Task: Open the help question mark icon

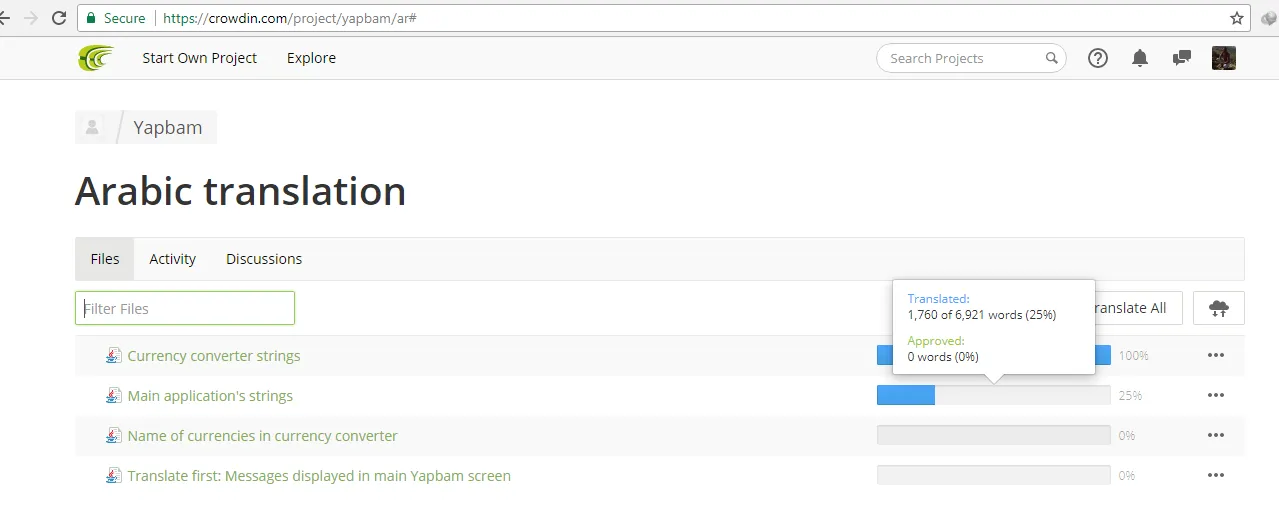Action: 1098,58
